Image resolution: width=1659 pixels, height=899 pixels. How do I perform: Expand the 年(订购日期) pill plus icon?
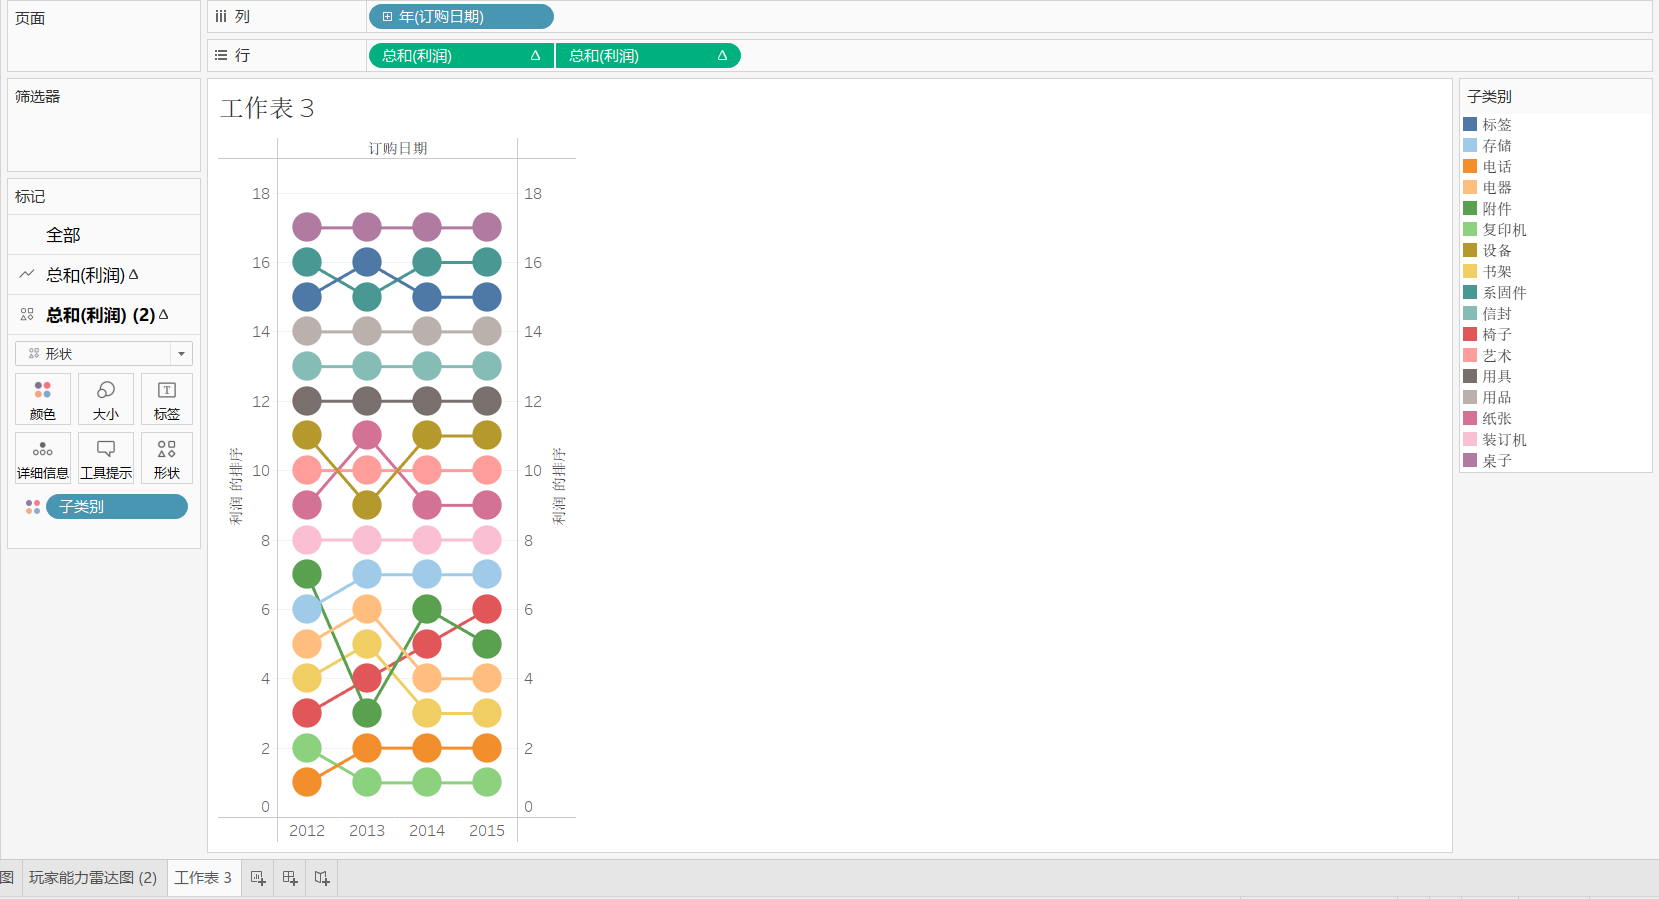coord(387,17)
